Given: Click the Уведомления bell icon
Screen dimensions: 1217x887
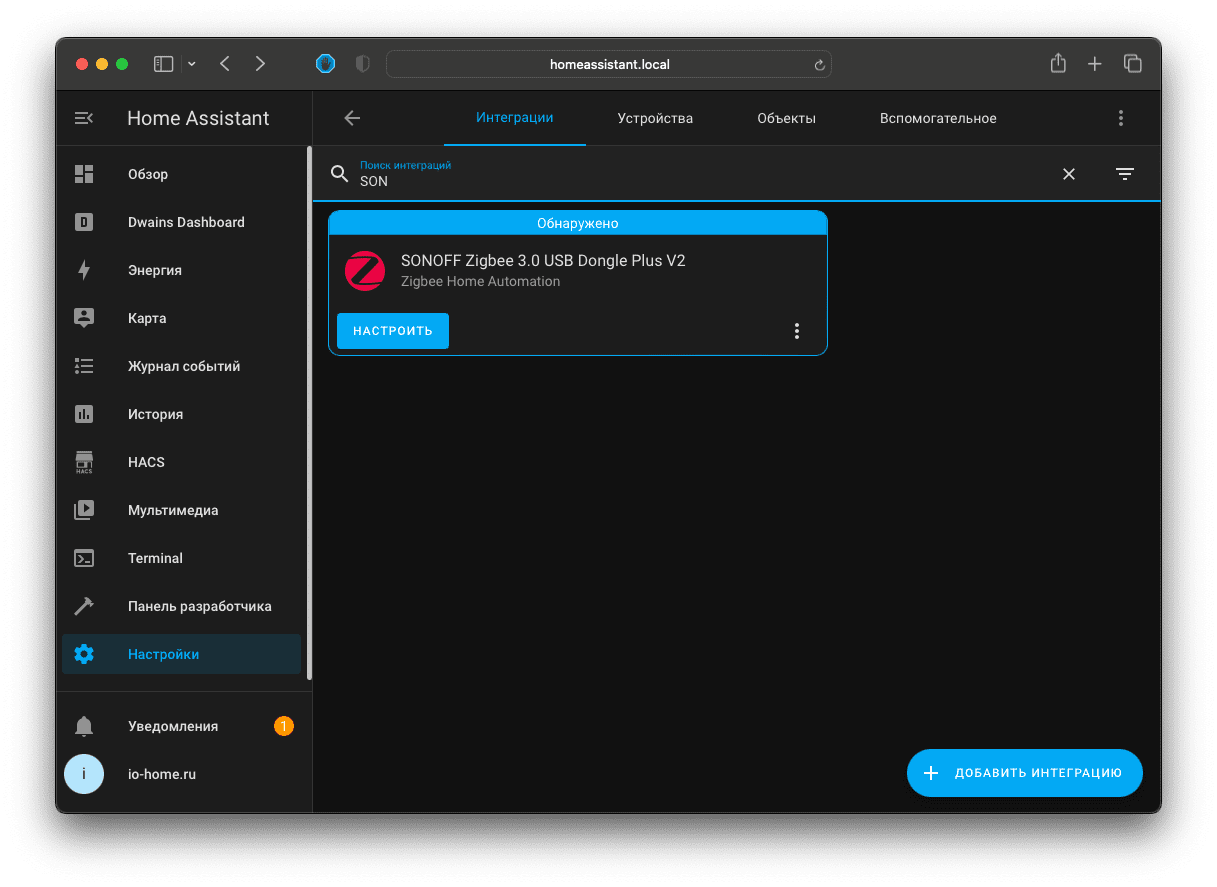Looking at the screenshot, I should pyautogui.click(x=84, y=726).
